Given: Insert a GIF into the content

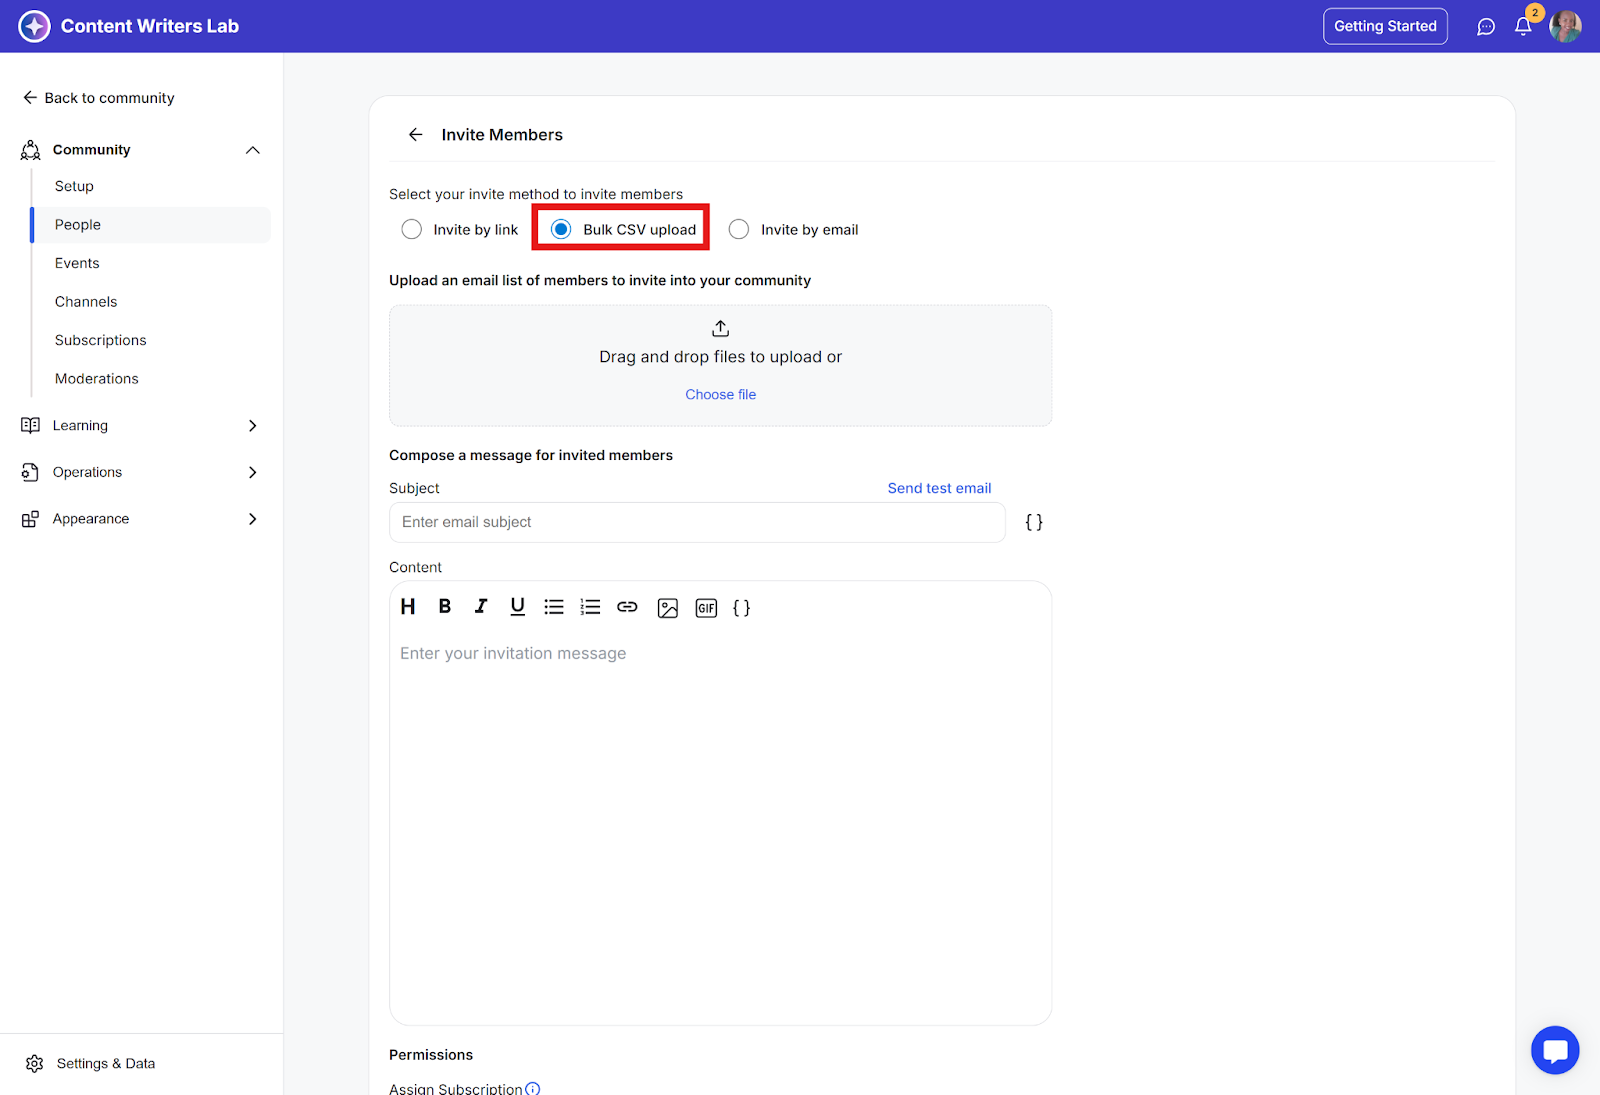Looking at the screenshot, I should tap(706, 608).
